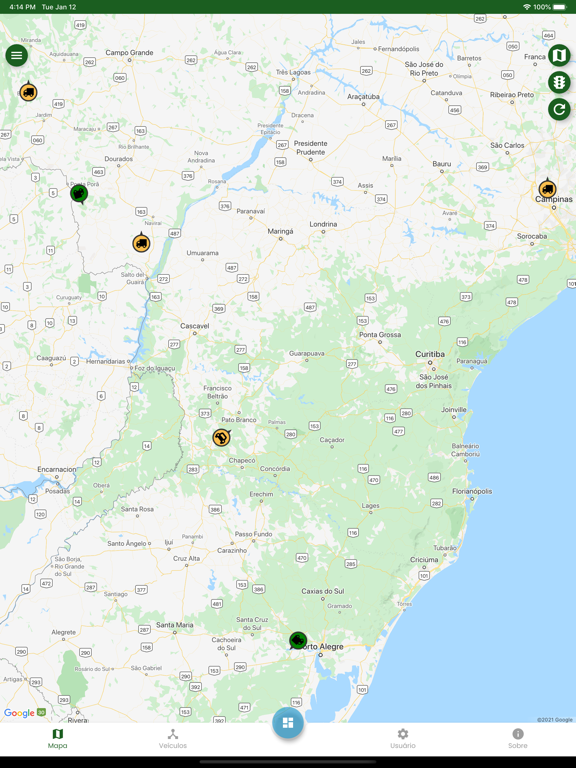Viewport: 576px width, 768px height.
Task: Click the Araçatuba city label
Action: point(363,96)
